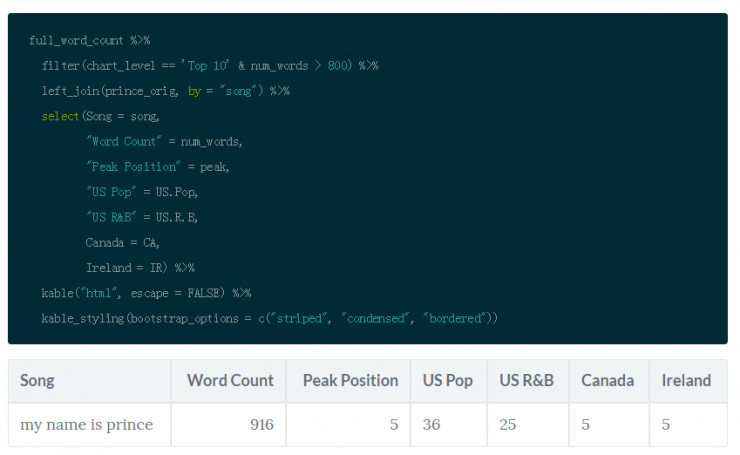Click the filter(chart_level line of code
The image size is (740, 455).
pos(210,66)
